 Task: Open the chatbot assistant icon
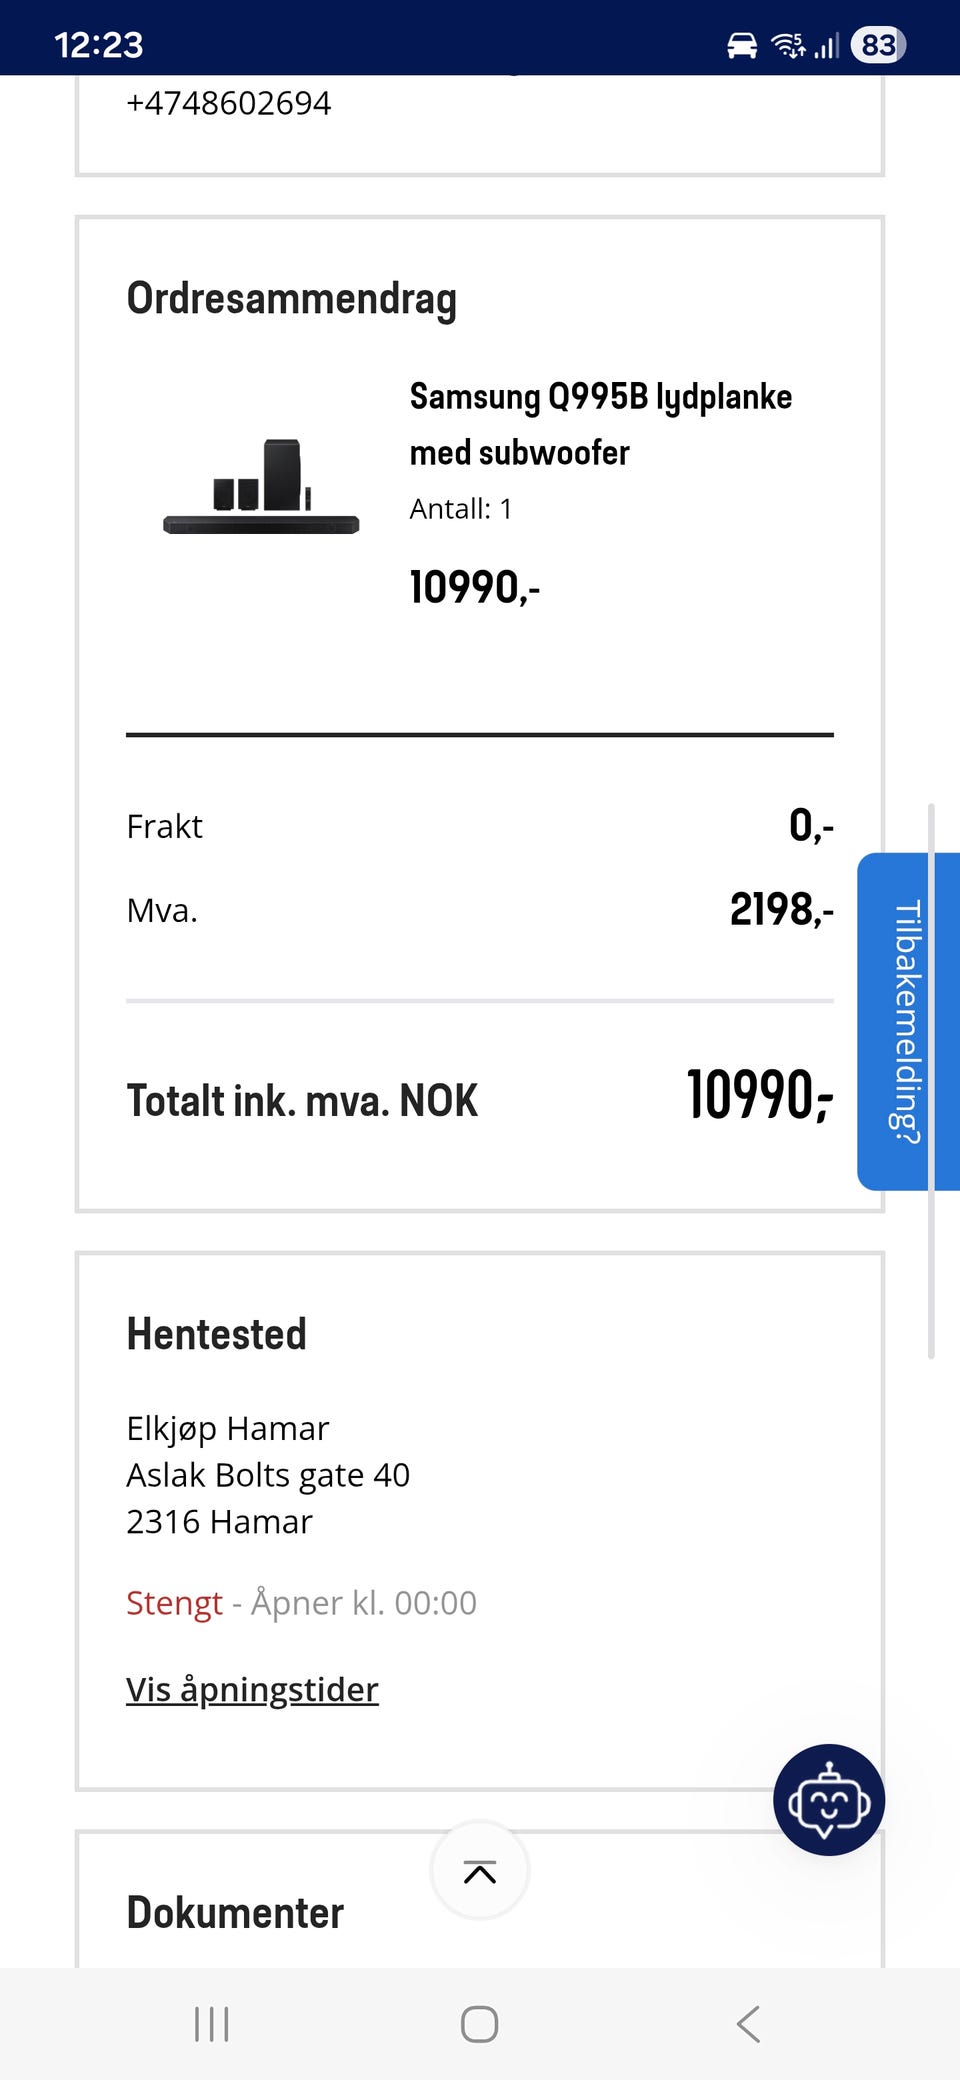pos(829,1800)
